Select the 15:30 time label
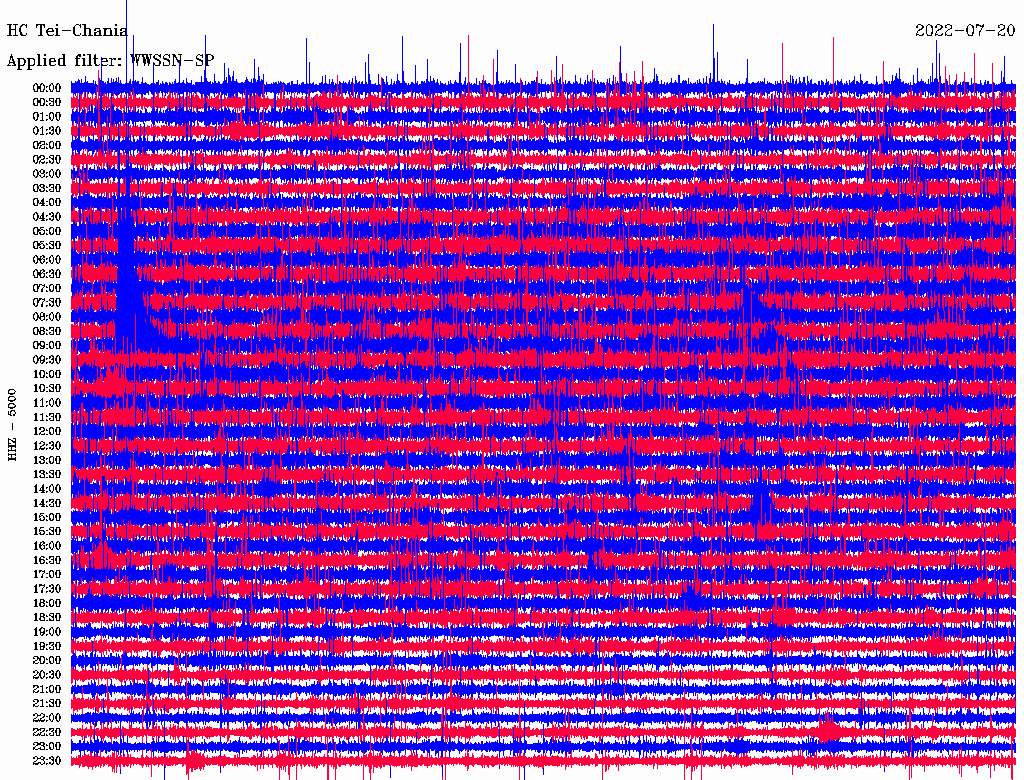Viewport: 1024px width, 780px height. (46, 532)
